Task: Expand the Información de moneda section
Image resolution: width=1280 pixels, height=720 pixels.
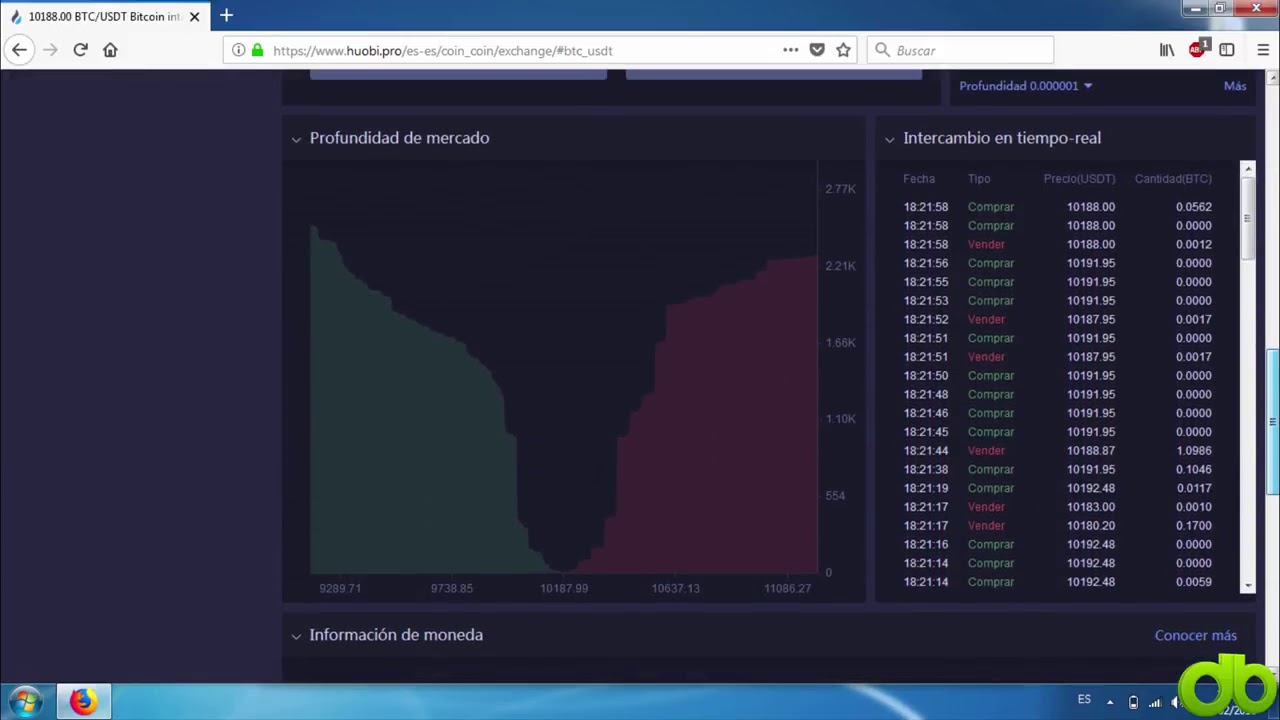Action: [x=296, y=636]
